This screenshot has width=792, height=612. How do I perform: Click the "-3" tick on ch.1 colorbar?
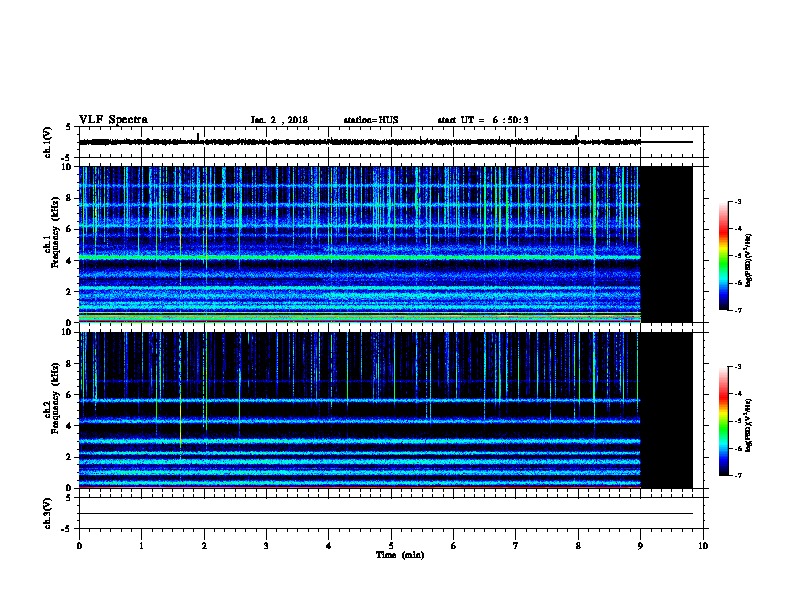coord(738,202)
